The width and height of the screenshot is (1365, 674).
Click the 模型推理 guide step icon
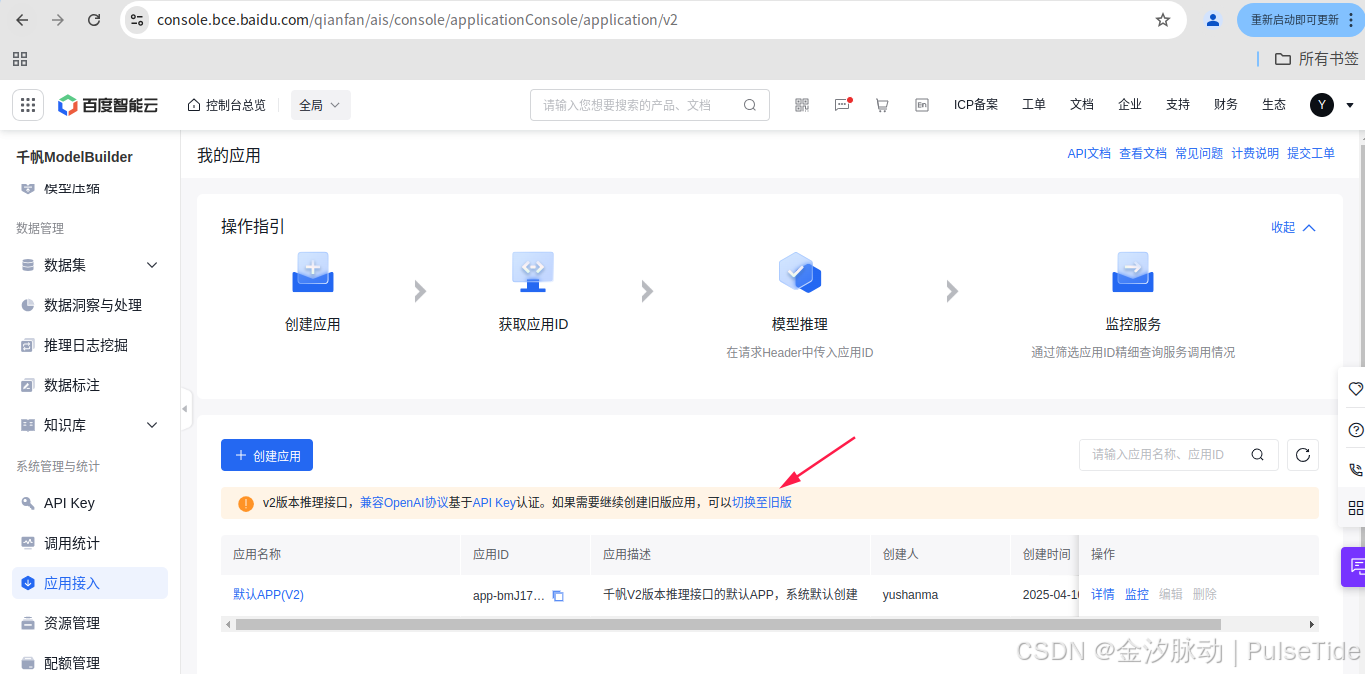point(800,272)
